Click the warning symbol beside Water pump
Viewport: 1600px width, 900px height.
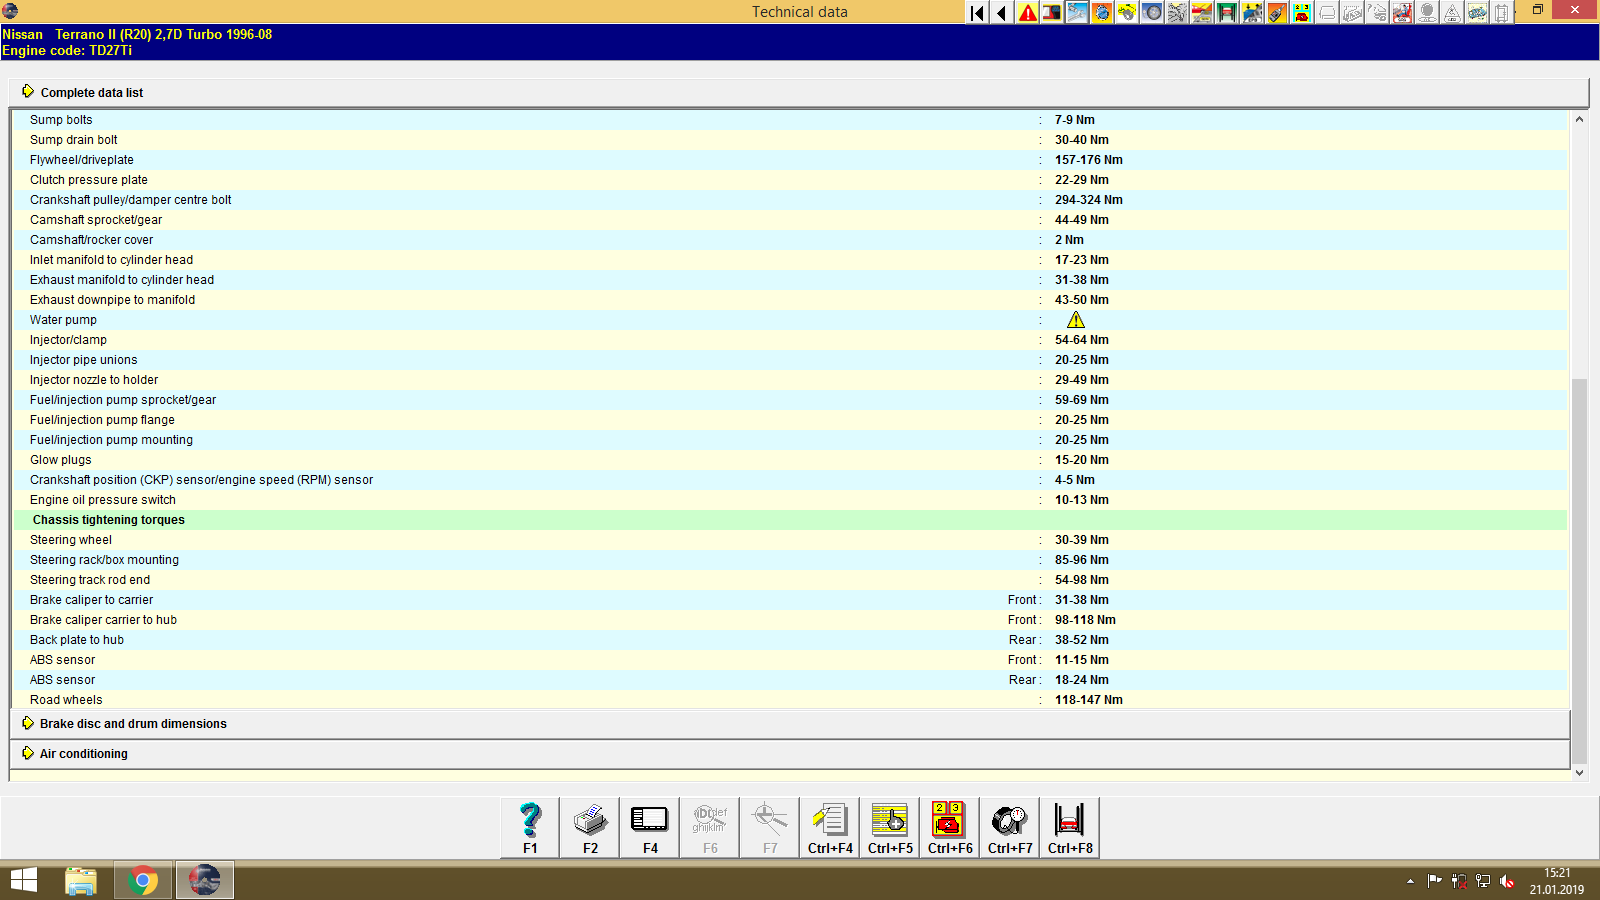1076,320
